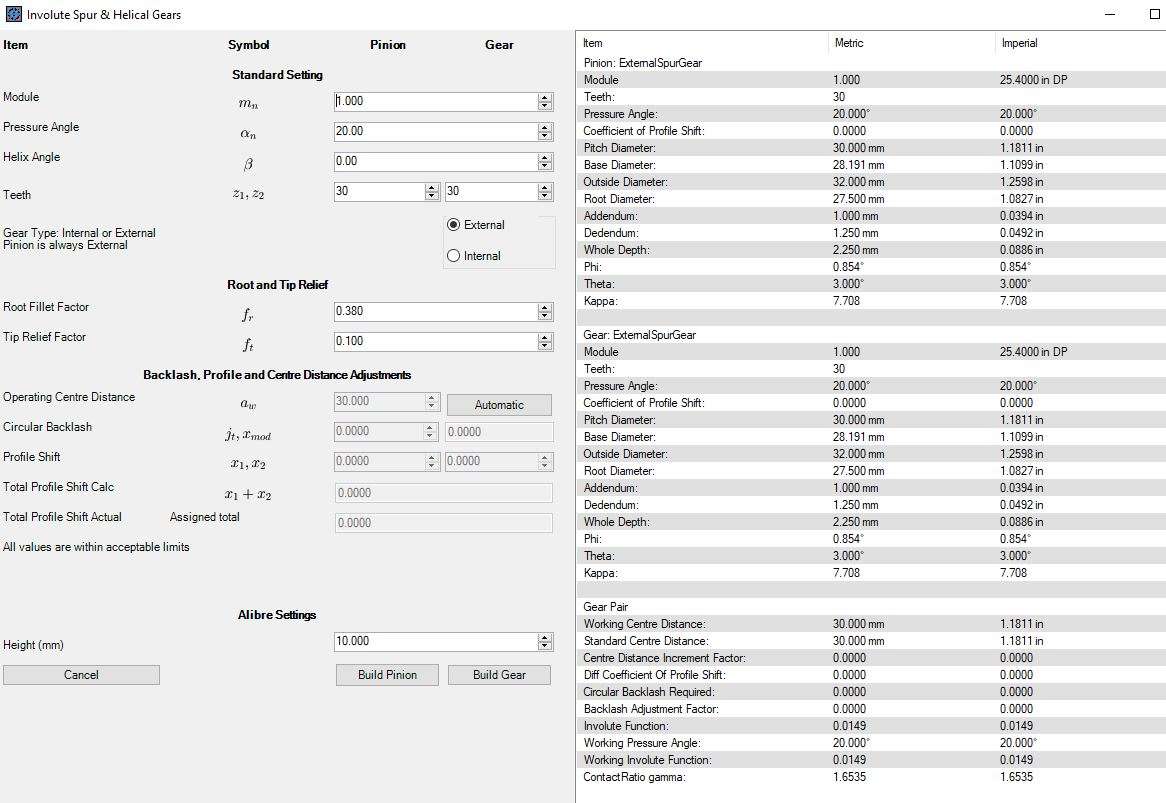This screenshot has width=1166, height=803.
Task: Select the Internal gear type radio button
Action: [x=454, y=256]
